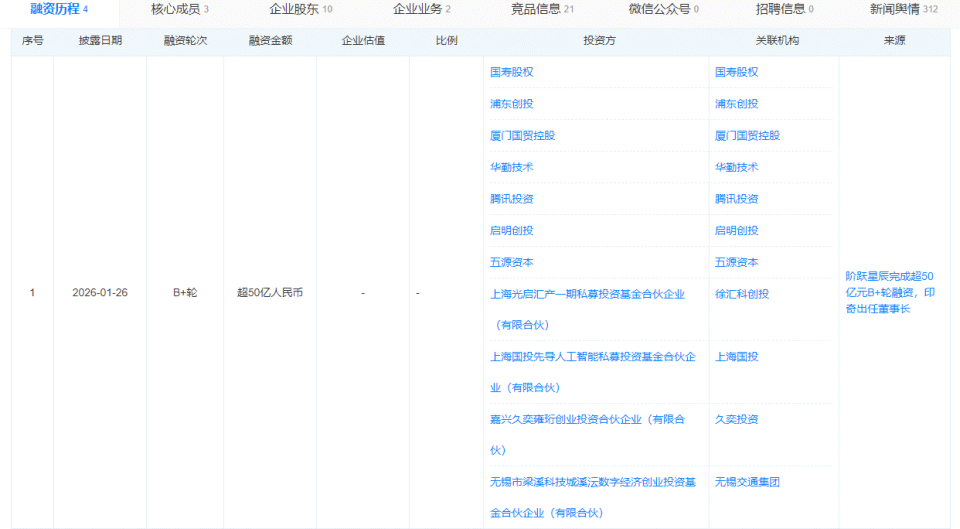Open the 核心成员 tab
The image size is (960, 529).
click(179, 9)
